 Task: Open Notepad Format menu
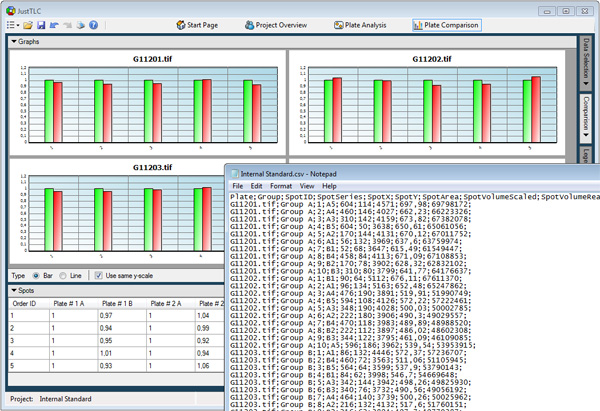tap(281, 186)
